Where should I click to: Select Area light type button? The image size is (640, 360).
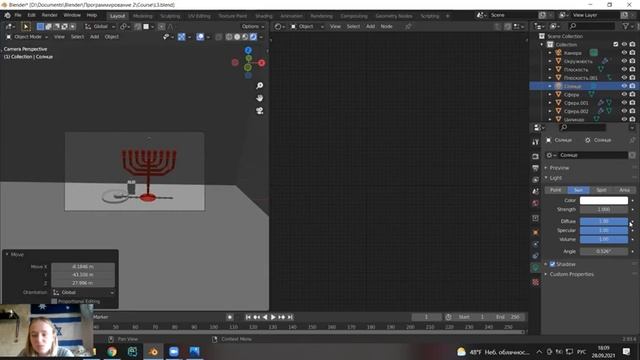[624, 190]
